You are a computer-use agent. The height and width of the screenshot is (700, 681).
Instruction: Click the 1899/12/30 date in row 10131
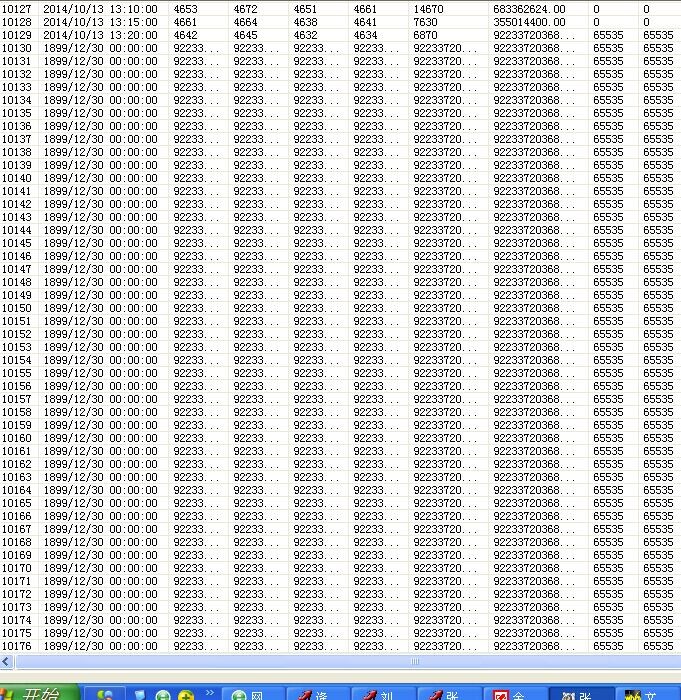100,61
